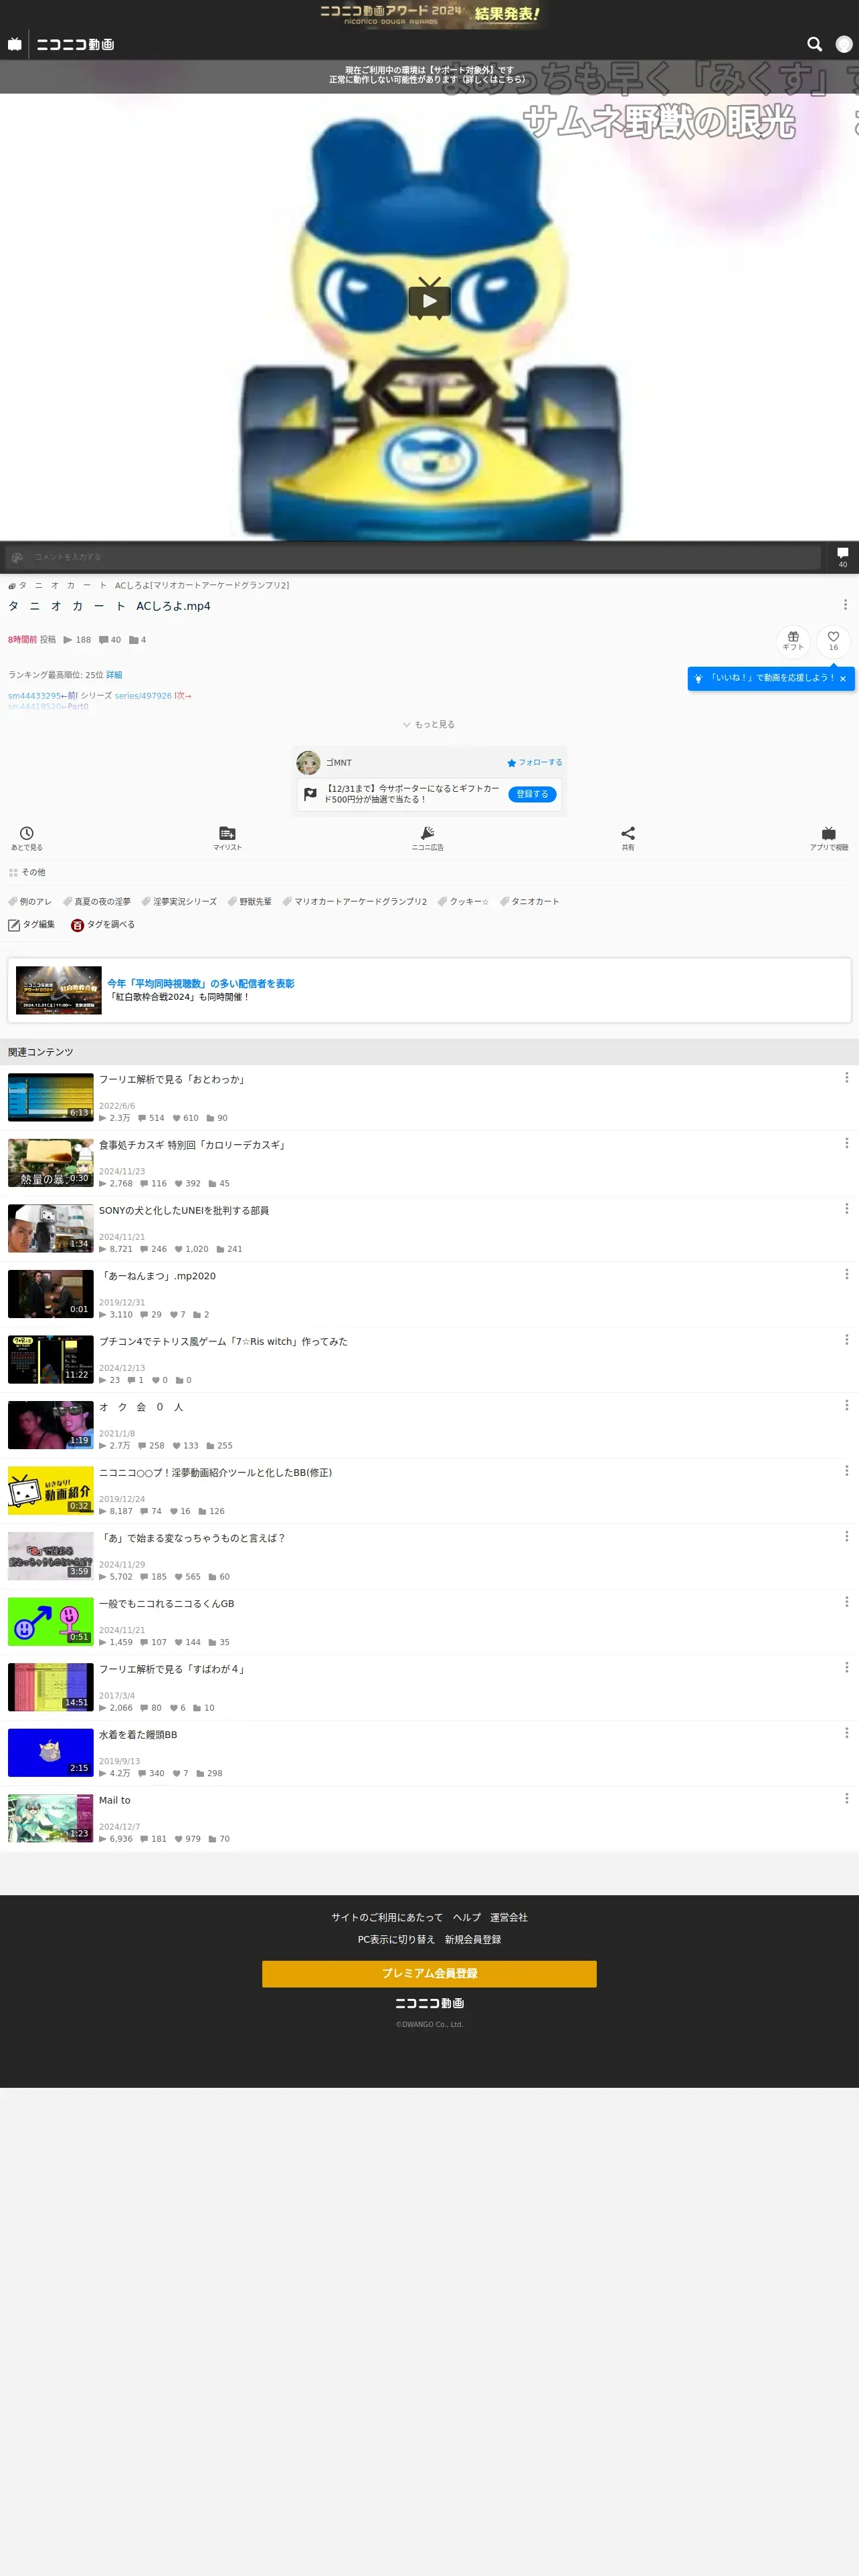Open サイトのご利用にあたって footer link
This screenshot has width=859, height=2576.
(387, 1917)
